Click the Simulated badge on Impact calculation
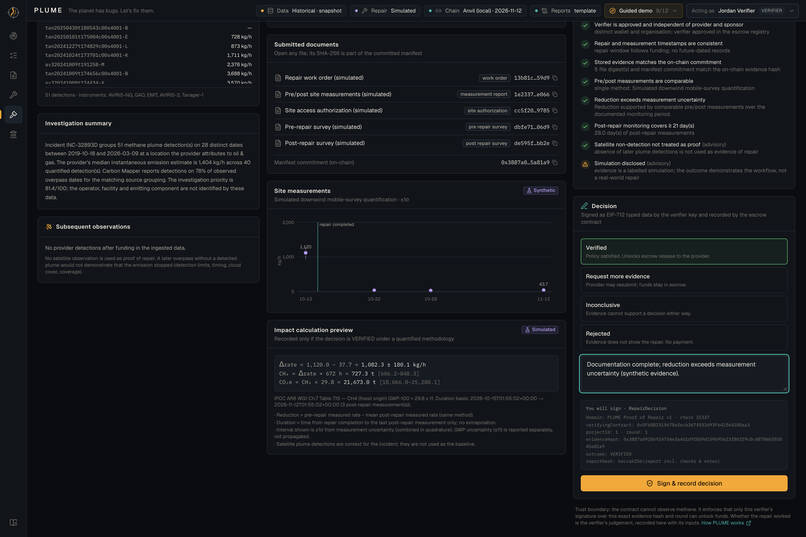The width and height of the screenshot is (806, 537). 540,330
